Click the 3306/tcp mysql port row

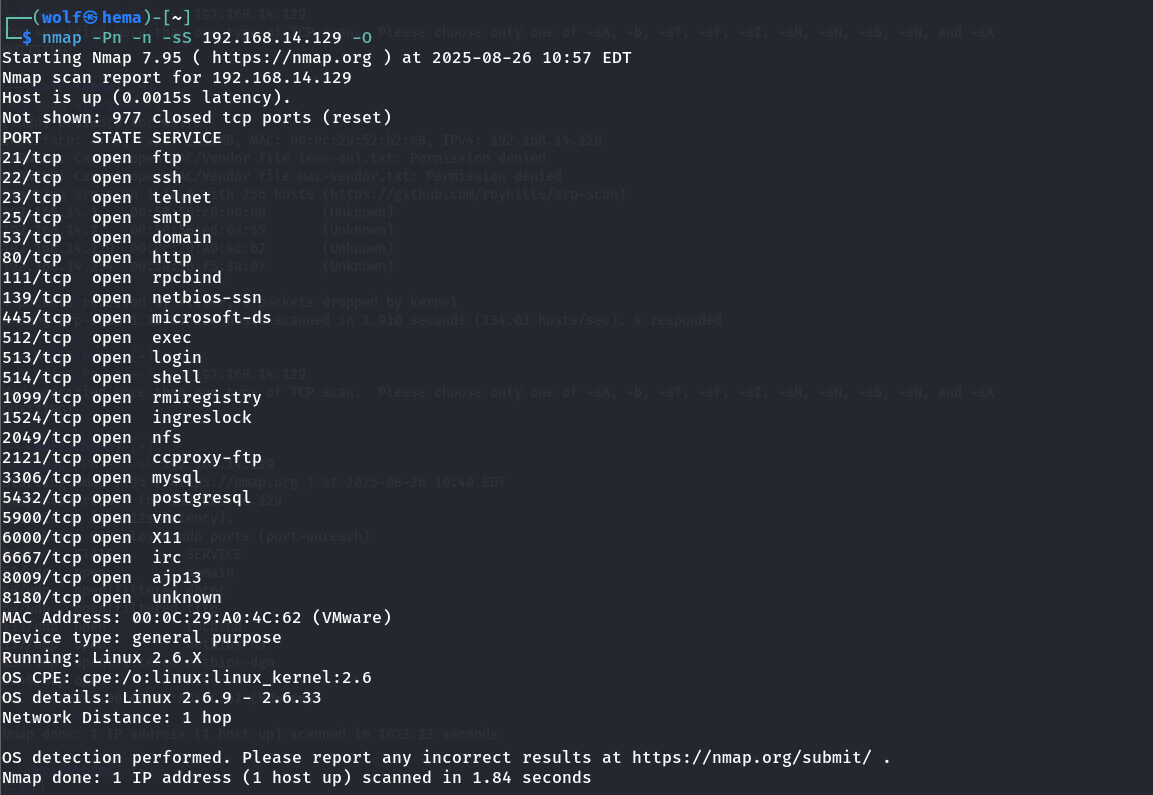point(102,478)
